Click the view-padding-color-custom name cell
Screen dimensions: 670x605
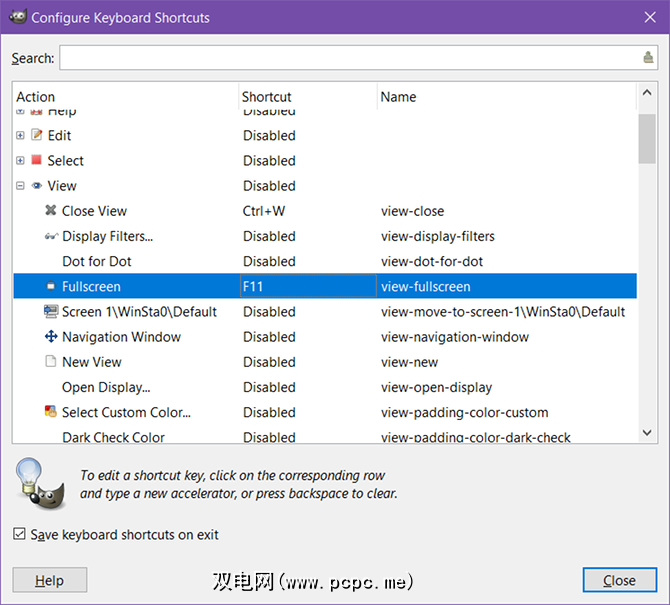point(464,413)
